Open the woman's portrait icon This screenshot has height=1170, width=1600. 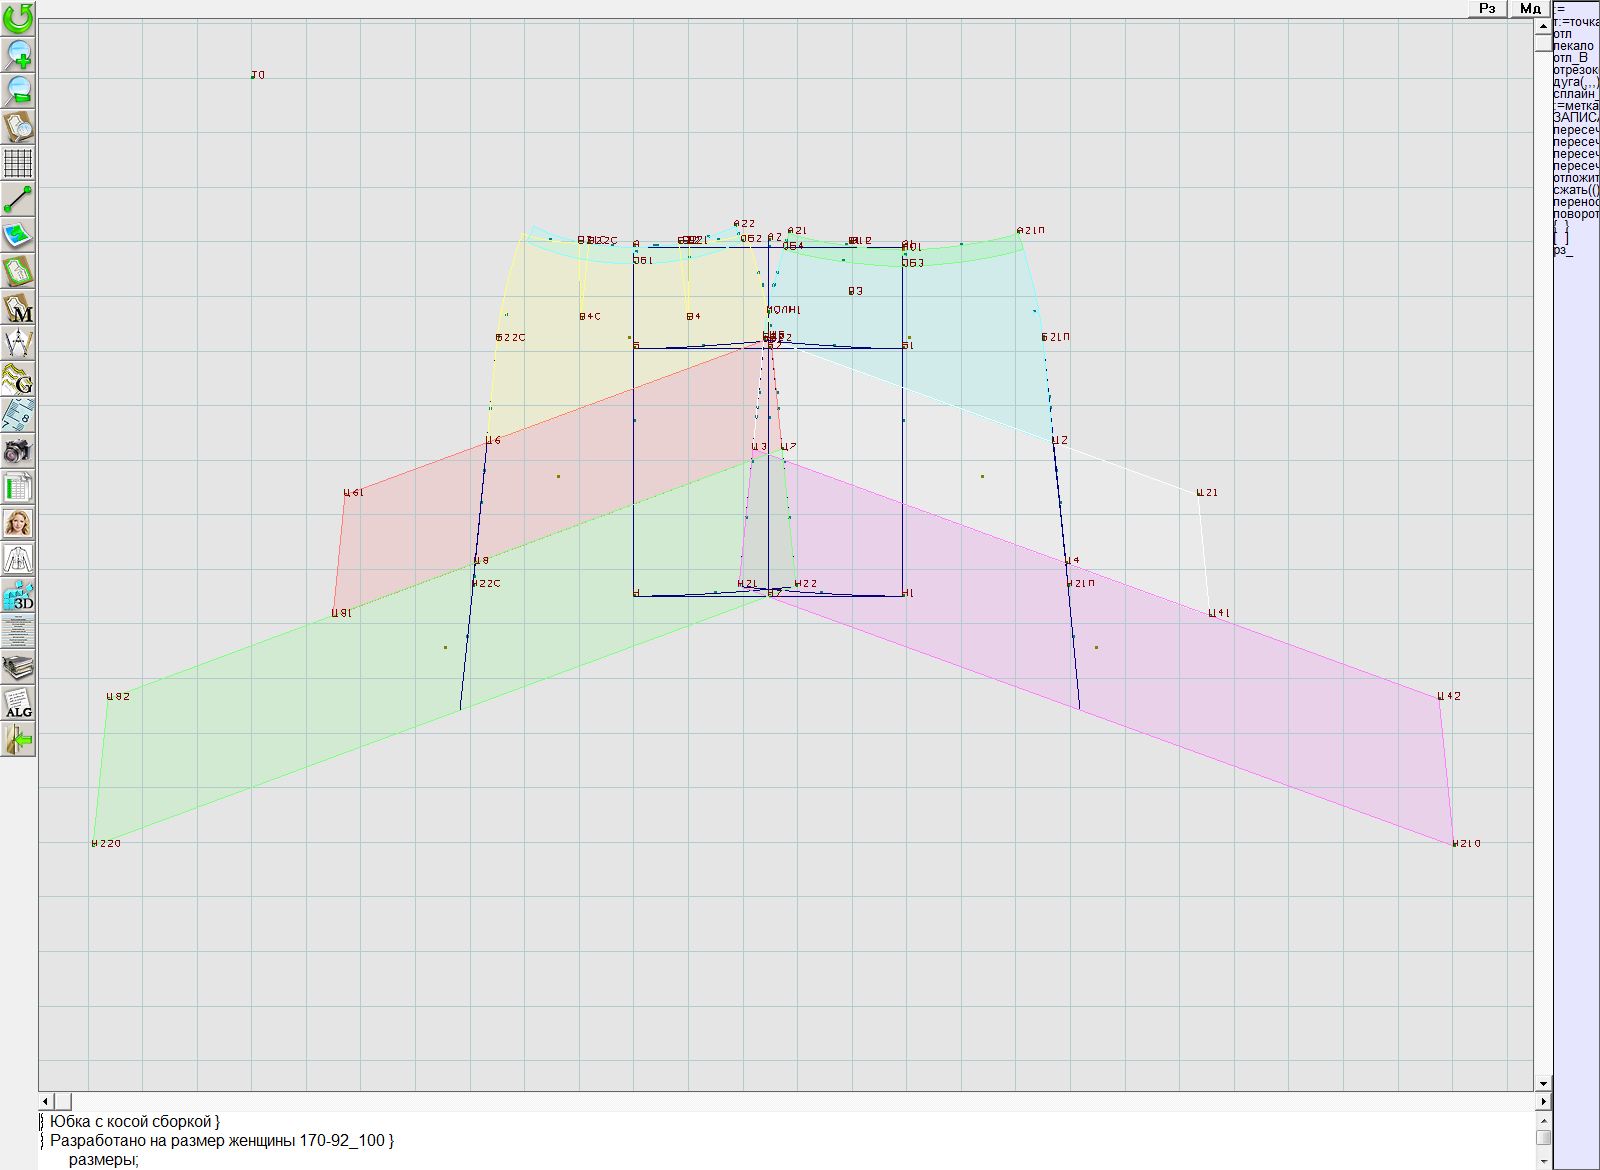click(x=18, y=523)
